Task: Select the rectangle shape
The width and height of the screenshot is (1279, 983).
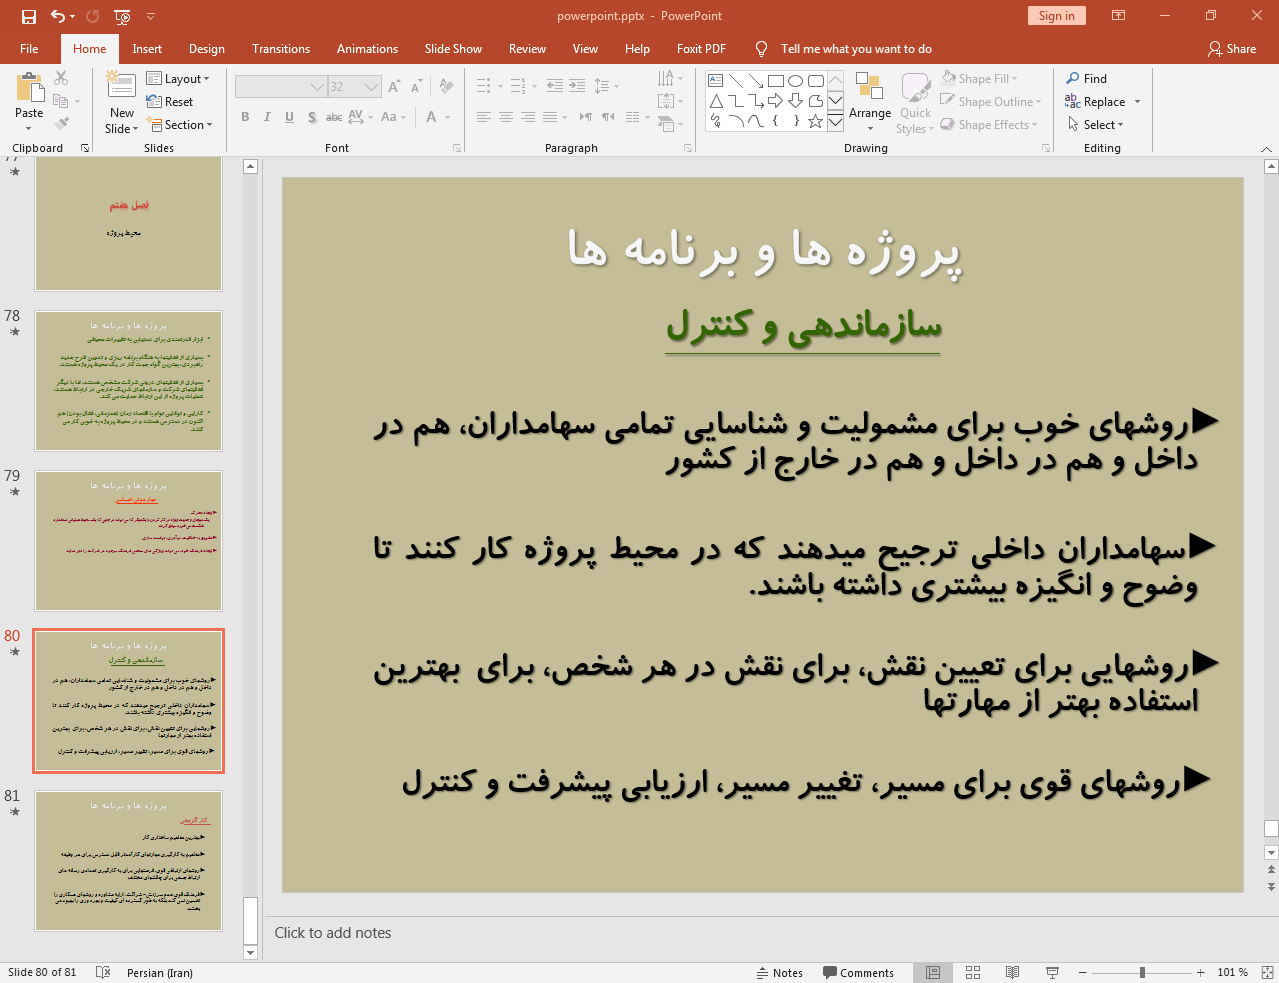Action: point(776,81)
